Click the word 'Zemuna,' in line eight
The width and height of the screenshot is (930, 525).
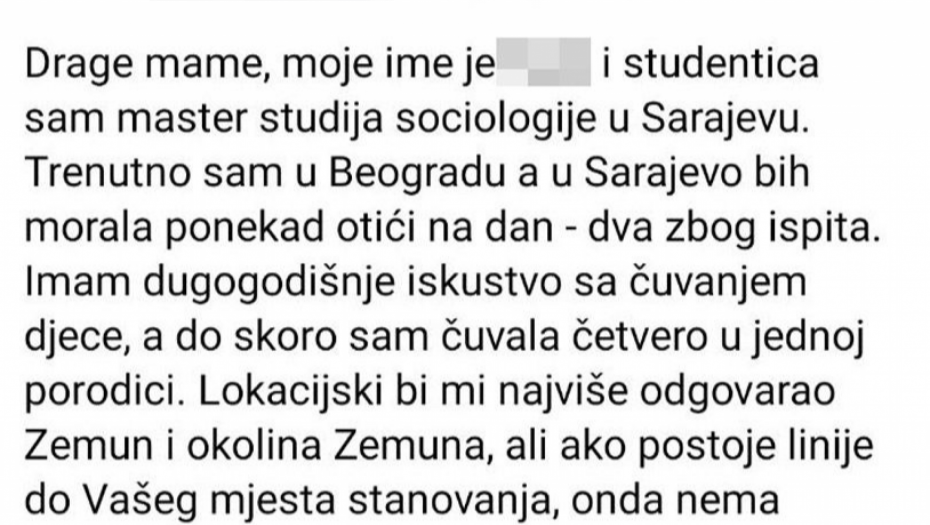tap(413, 447)
